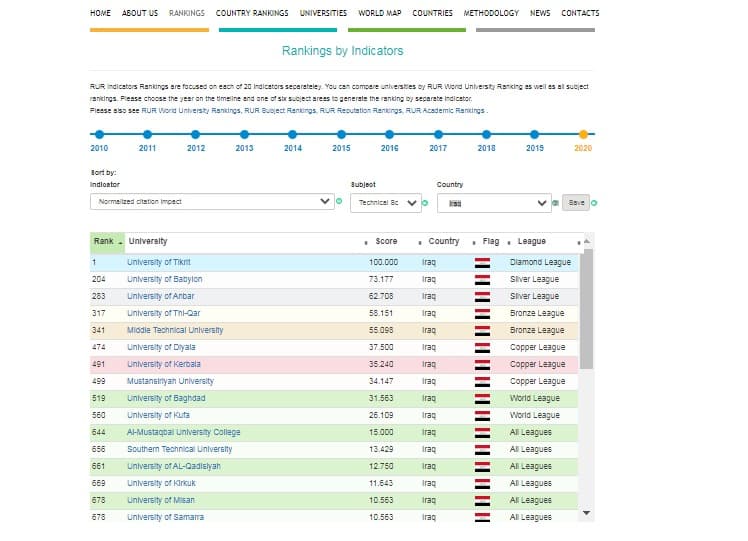This screenshot has height=541, width=748.
Task: Click Iraq flag in University of Babylon row
Action: [482, 279]
